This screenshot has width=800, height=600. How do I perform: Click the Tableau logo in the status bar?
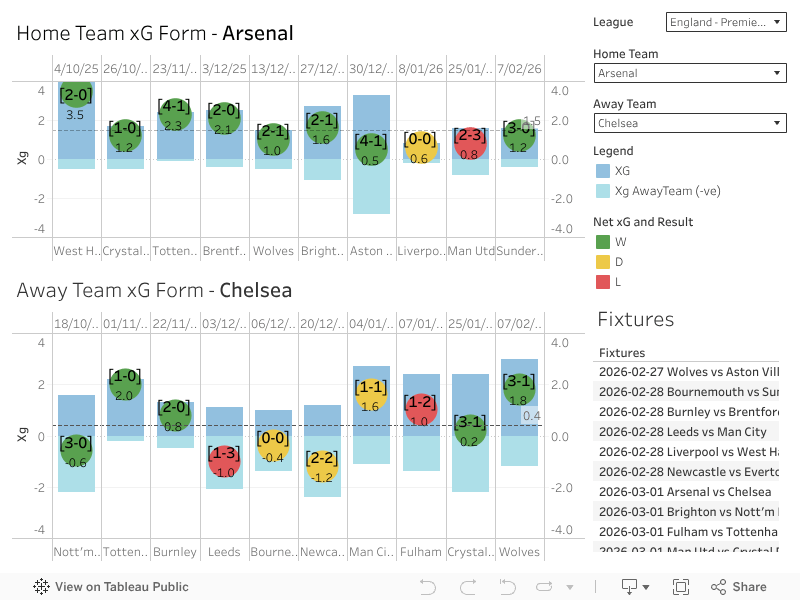39,587
